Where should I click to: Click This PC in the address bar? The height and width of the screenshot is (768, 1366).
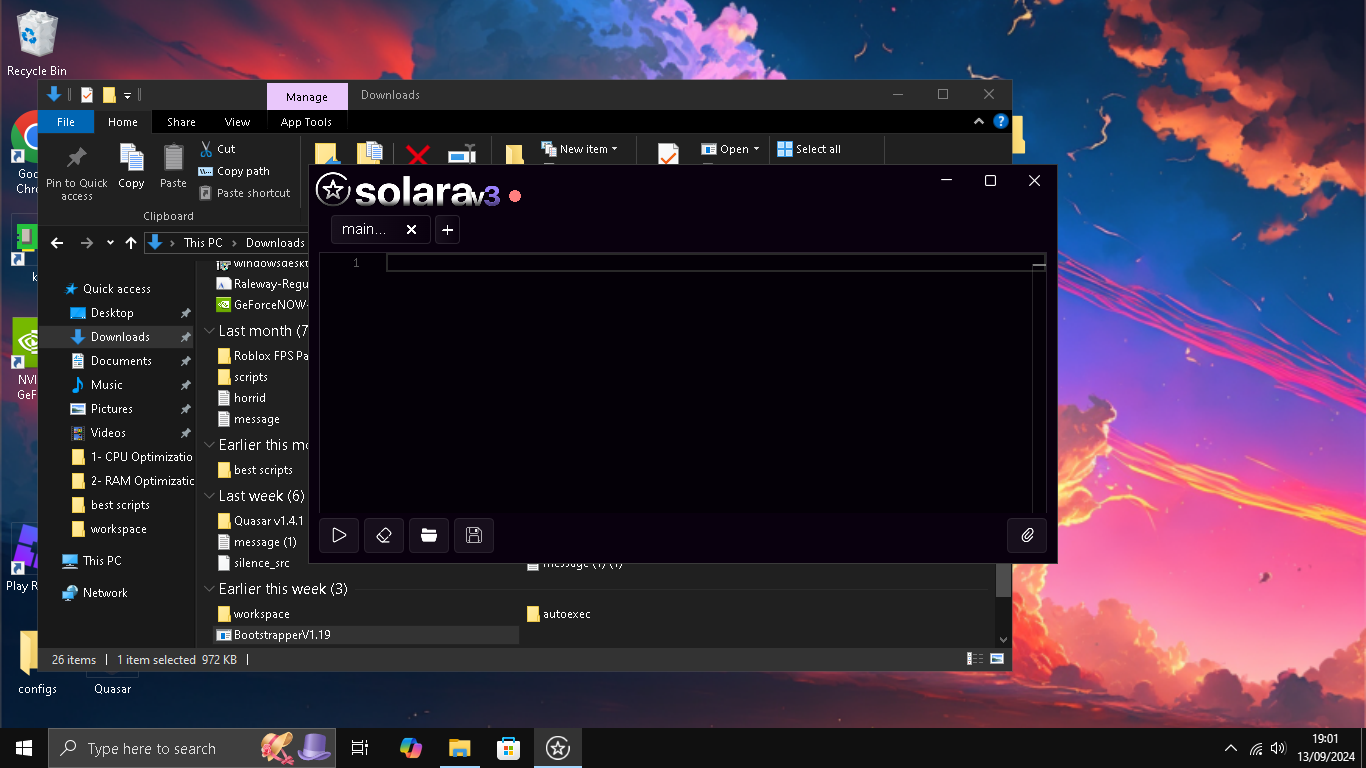[203, 243]
